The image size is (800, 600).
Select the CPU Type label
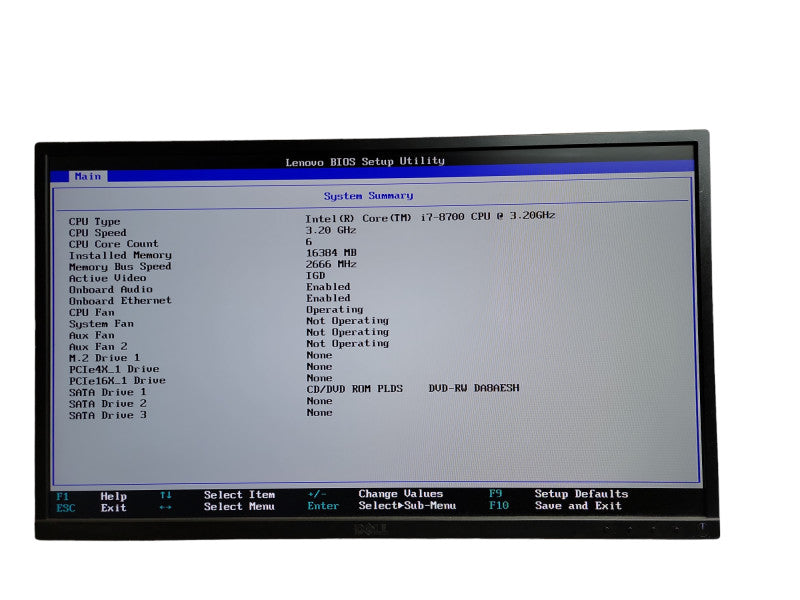coord(94,221)
